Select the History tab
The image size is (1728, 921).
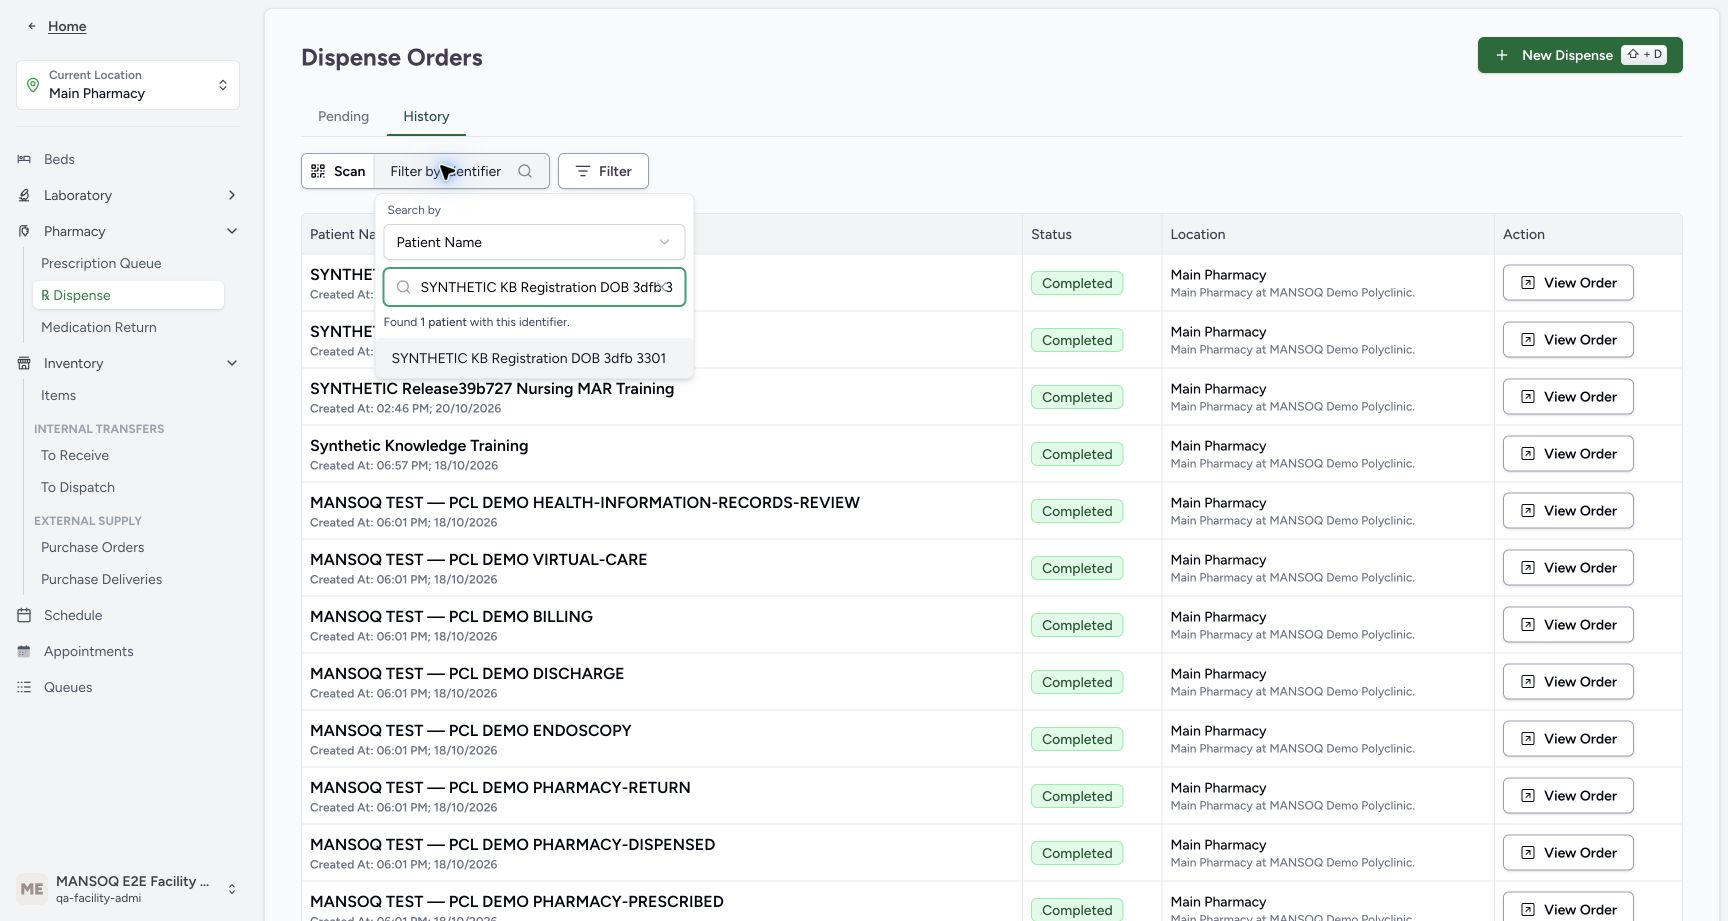426,116
